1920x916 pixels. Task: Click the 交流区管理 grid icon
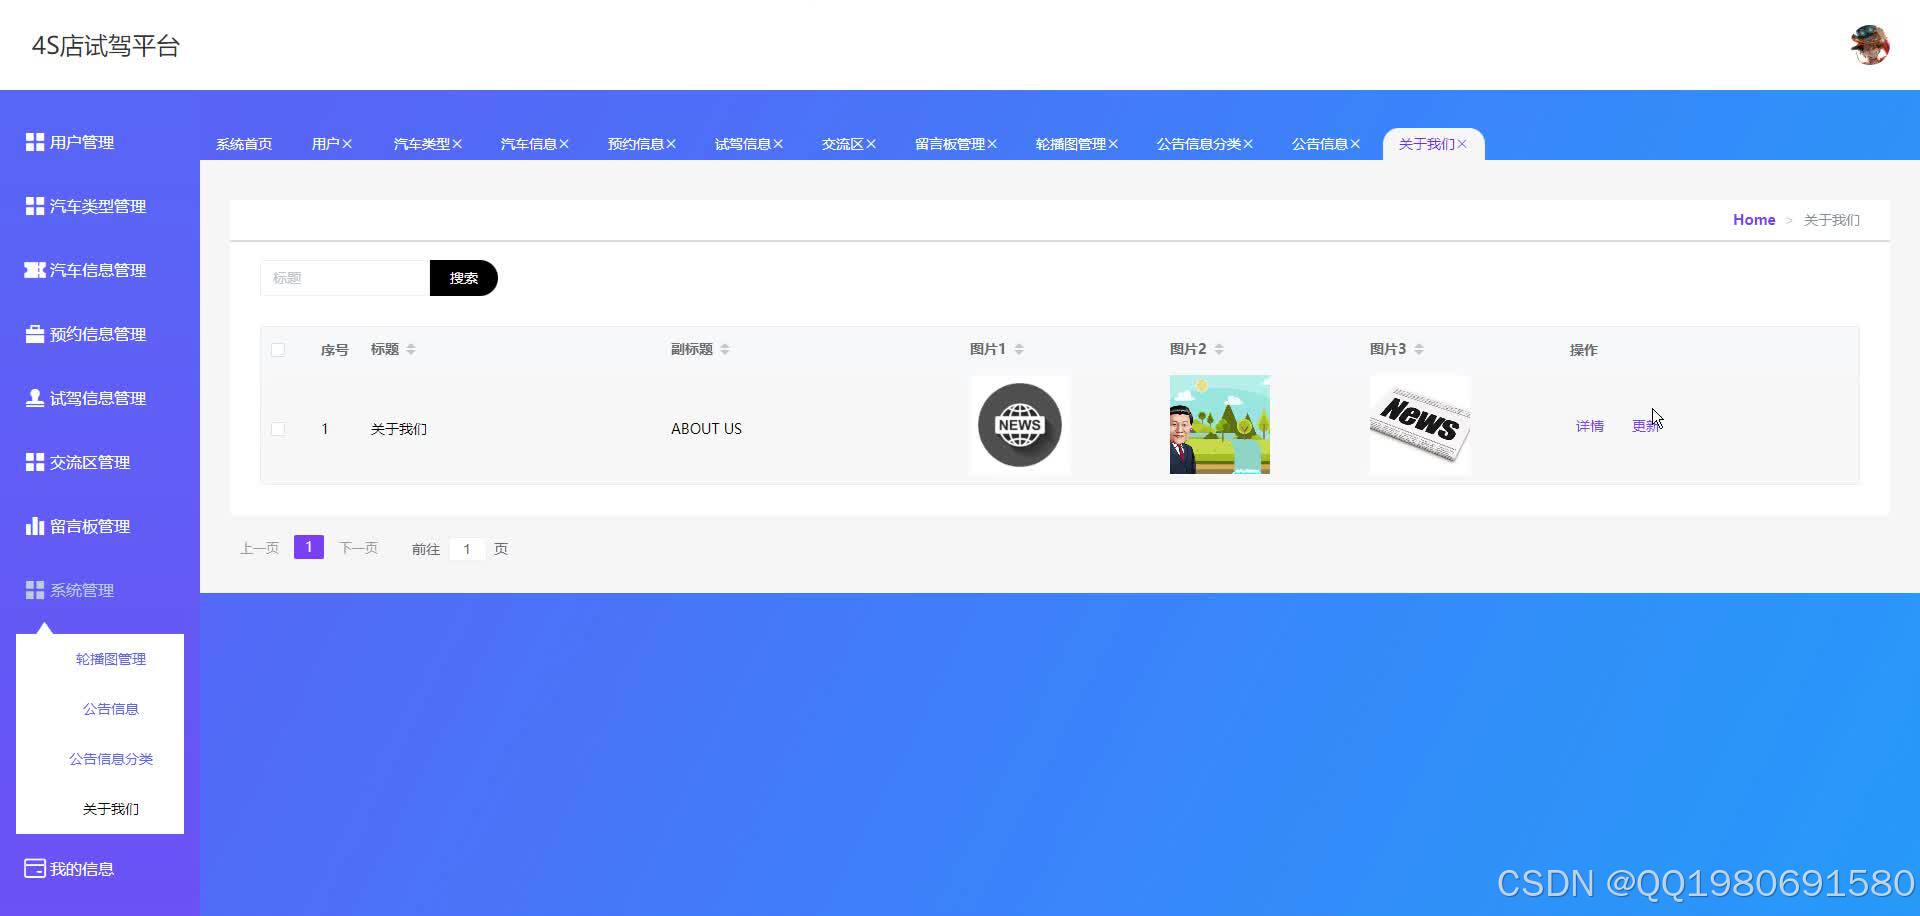click(35, 462)
